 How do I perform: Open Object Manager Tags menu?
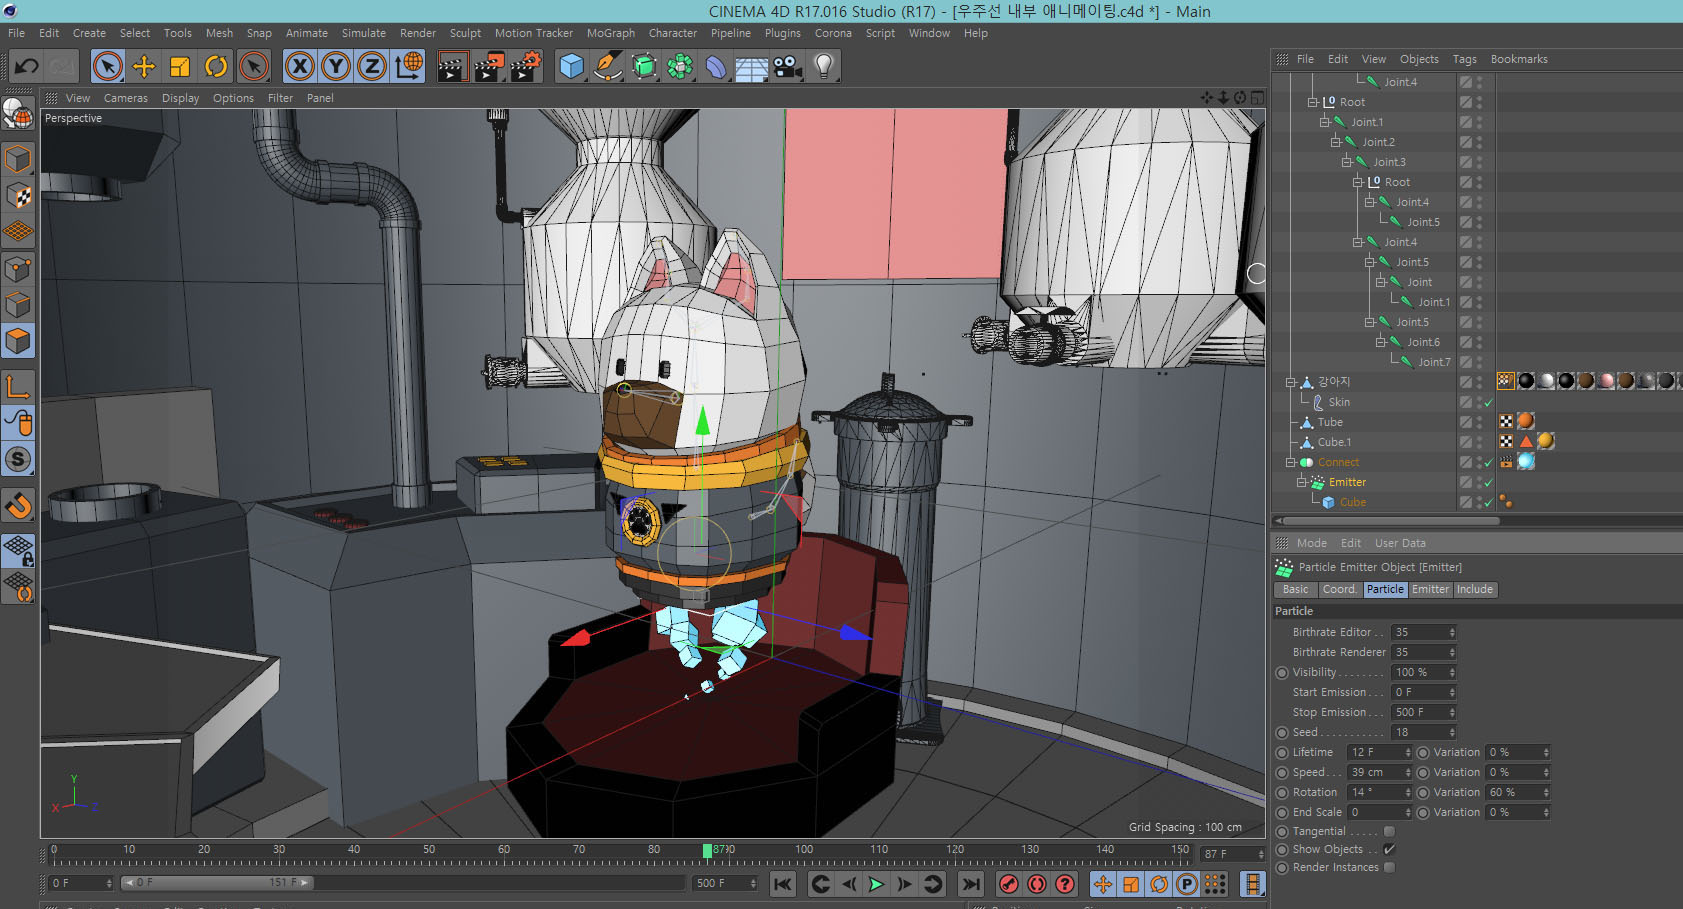[x=1465, y=59]
